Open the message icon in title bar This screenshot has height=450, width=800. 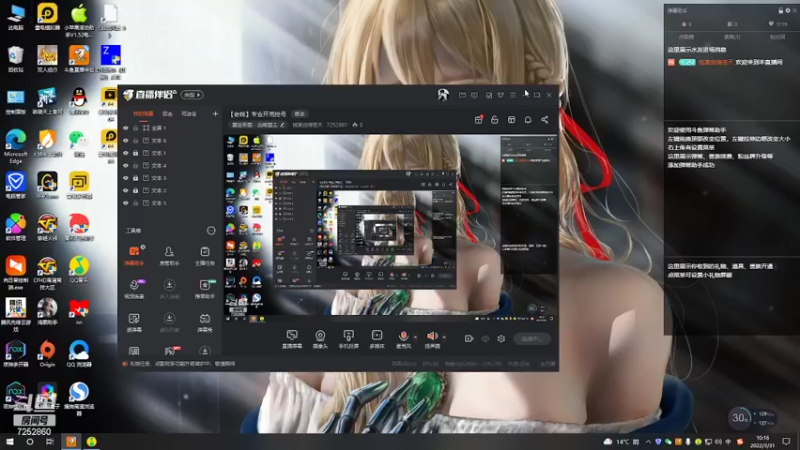474,95
